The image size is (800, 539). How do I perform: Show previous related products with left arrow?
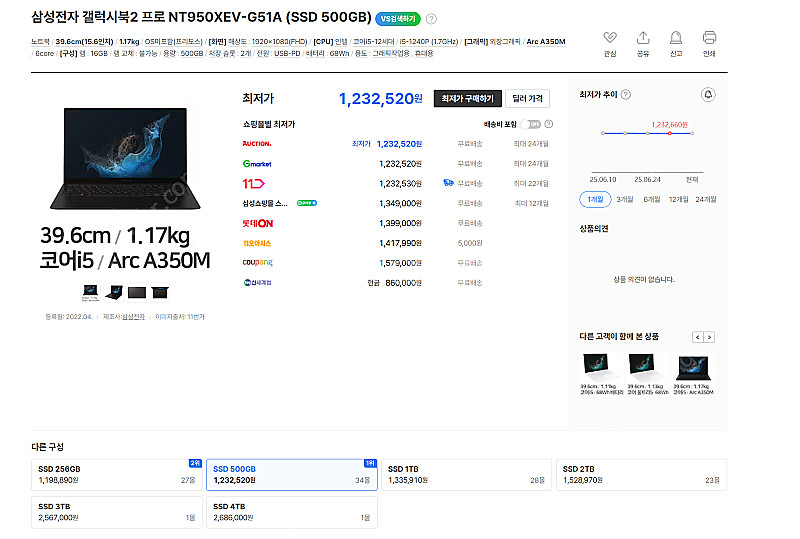click(697, 337)
